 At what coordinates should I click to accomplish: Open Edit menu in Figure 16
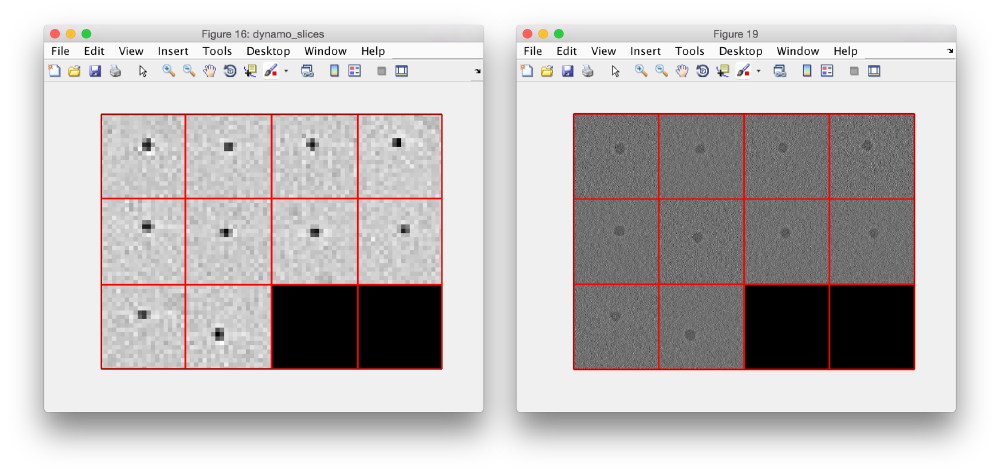click(94, 51)
